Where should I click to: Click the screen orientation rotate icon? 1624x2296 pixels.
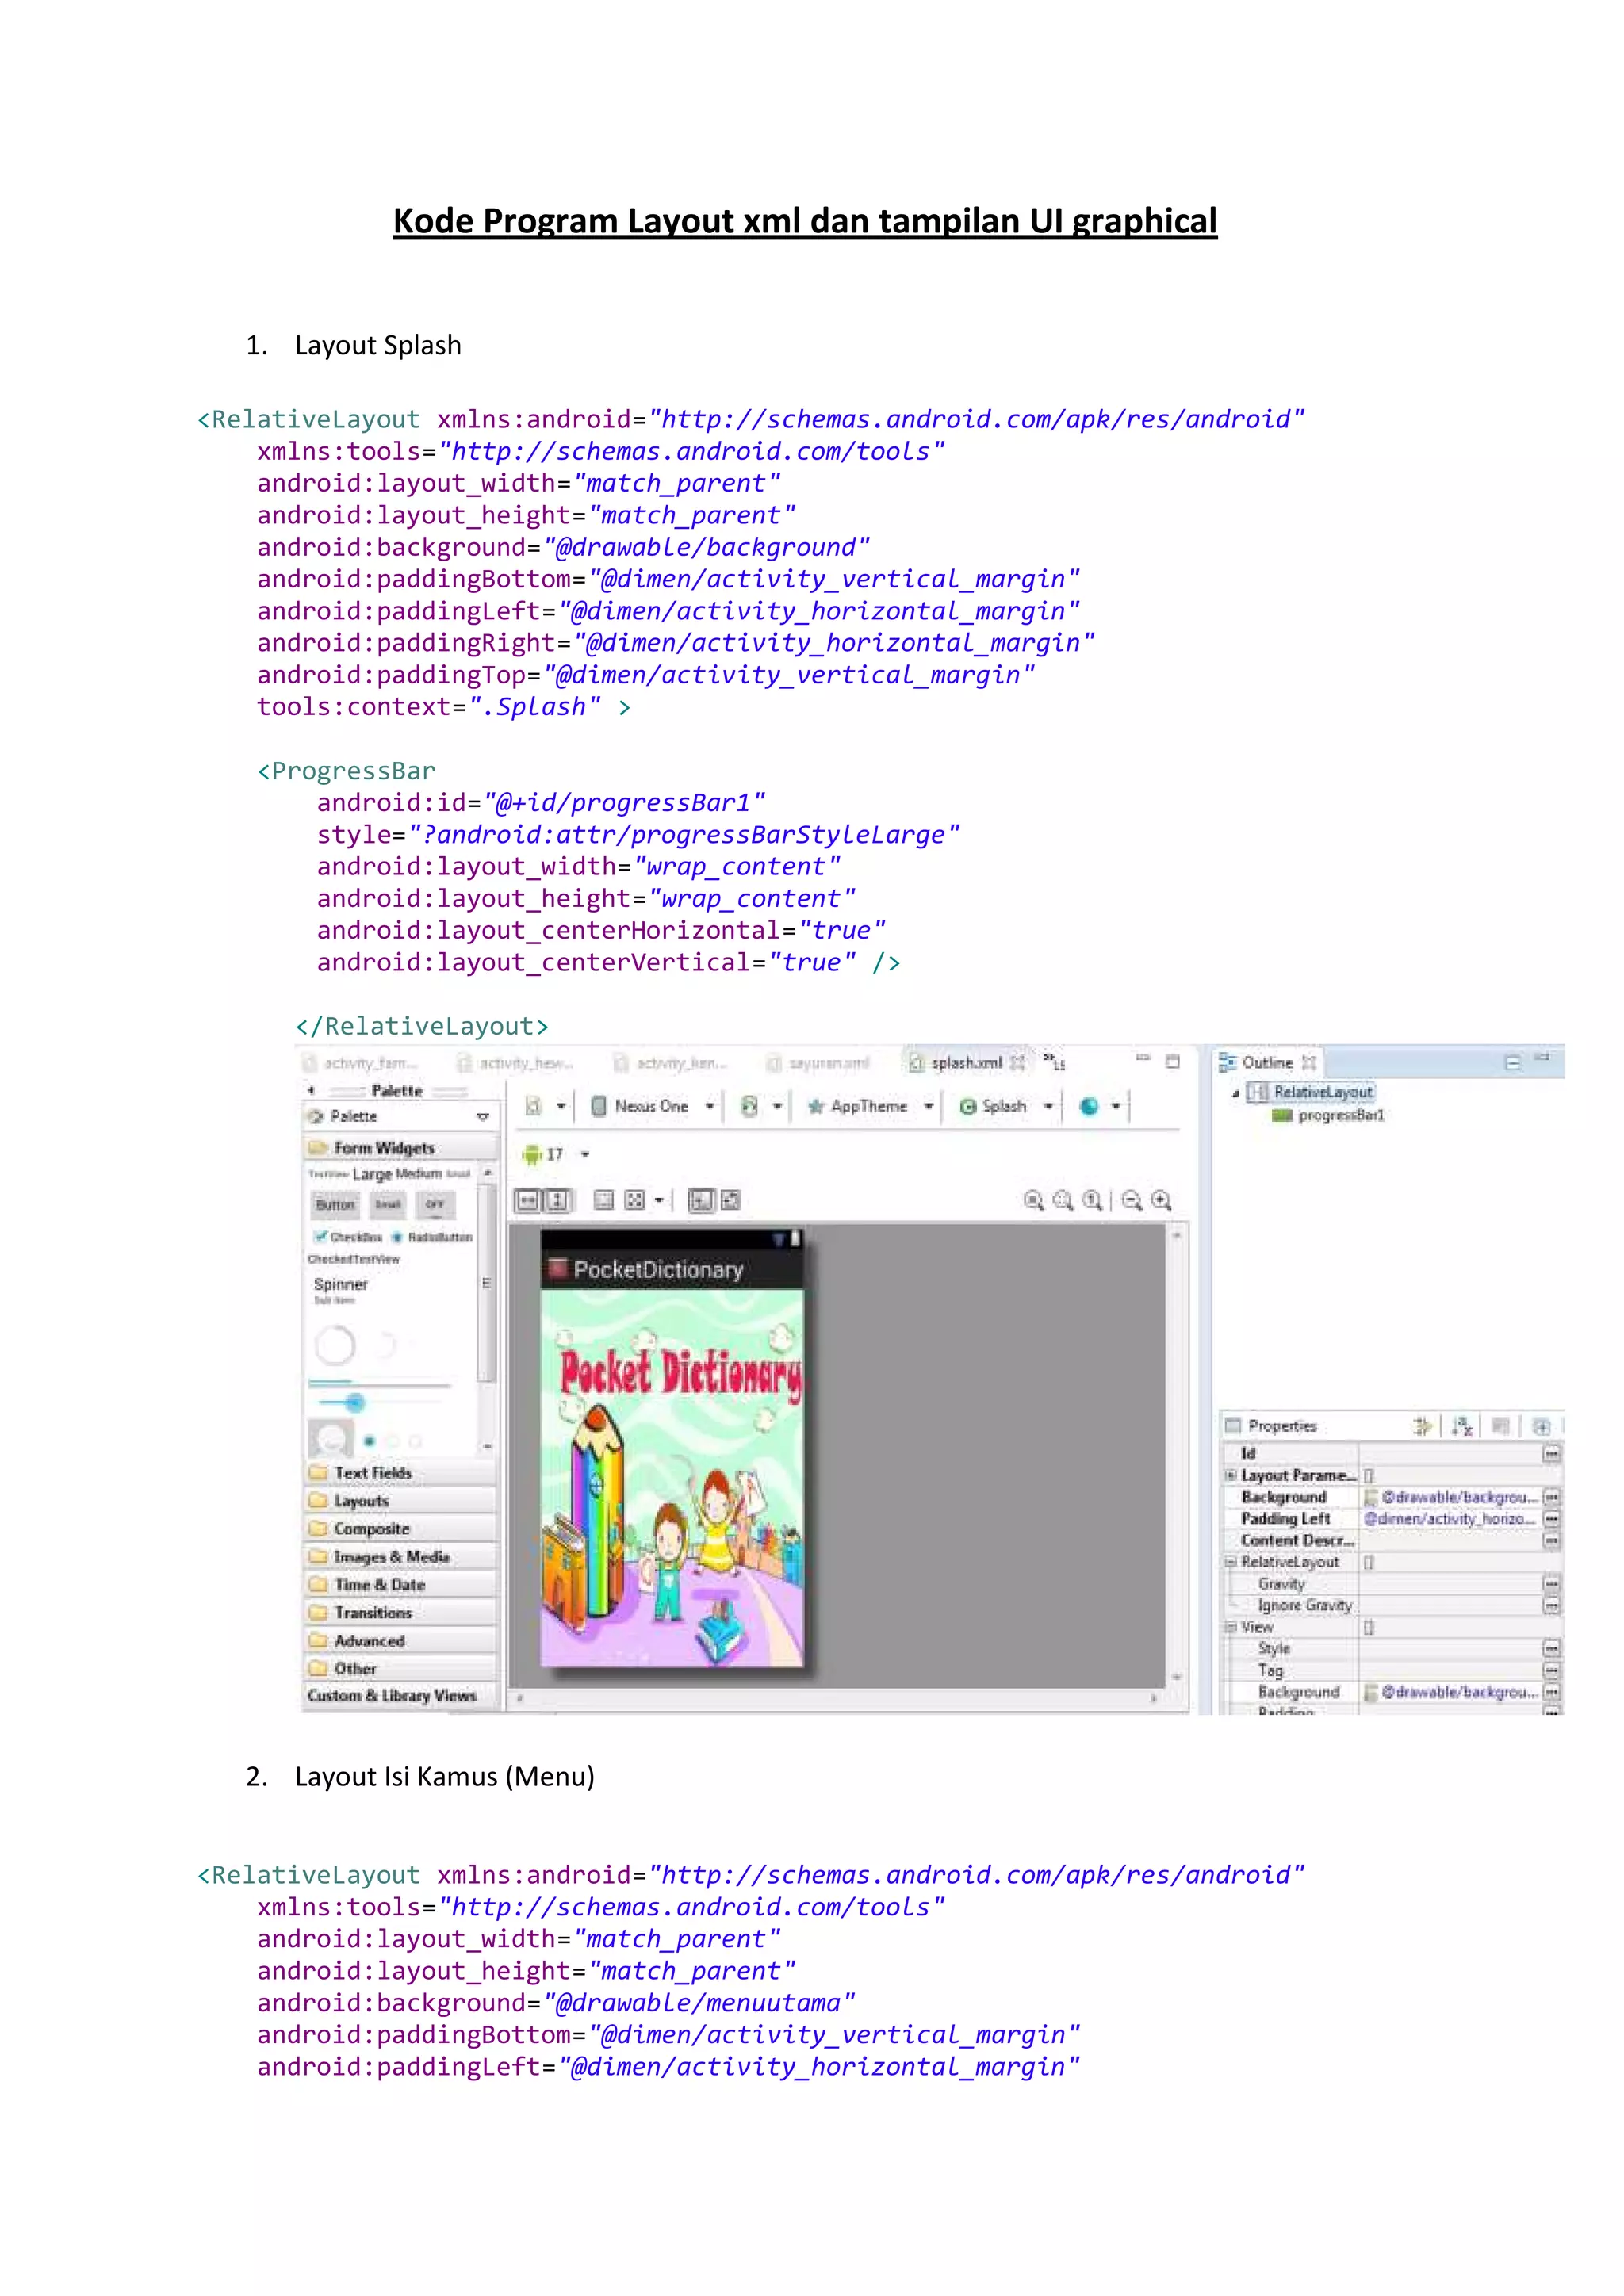[749, 1106]
